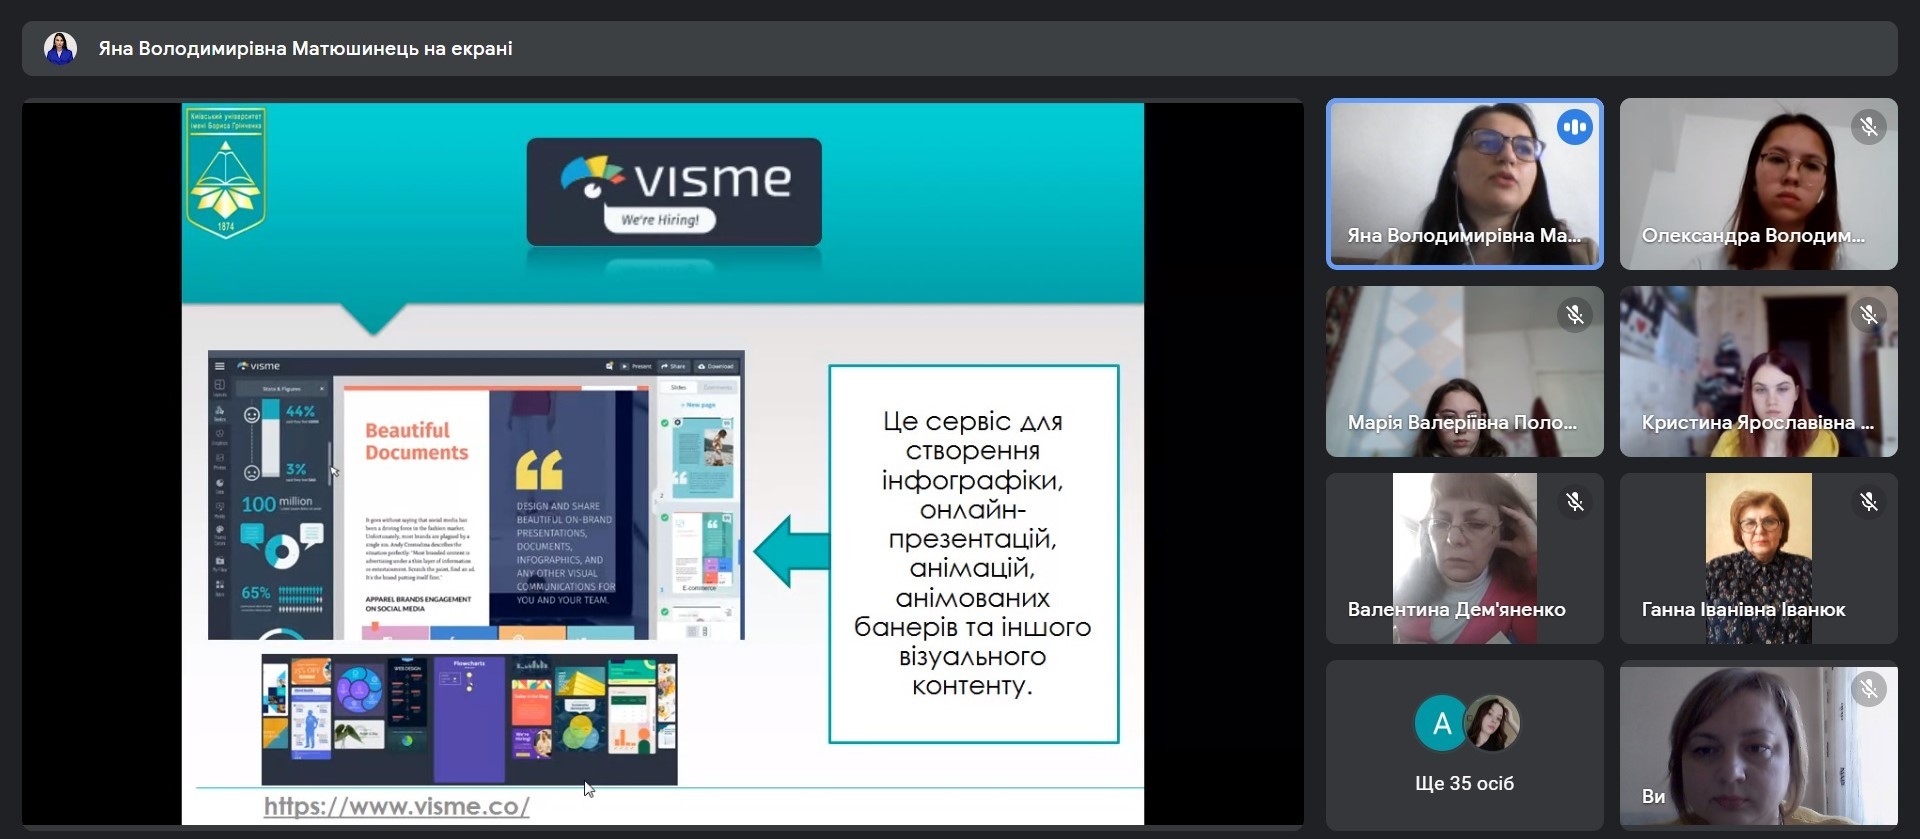Click the muted mic icon on Валентина Дем'яненко's tile
This screenshot has width=1920, height=839.
tap(1574, 502)
